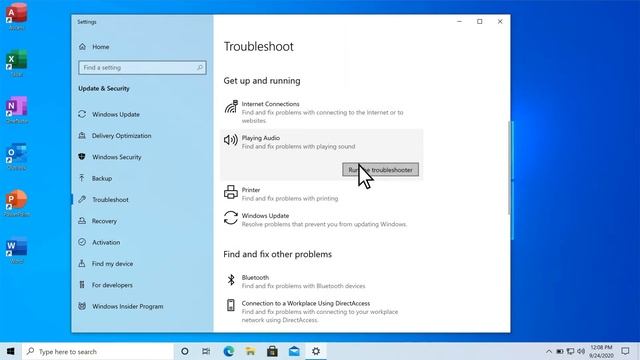Open Recovery settings page

pyautogui.click(x=104, y=221)
